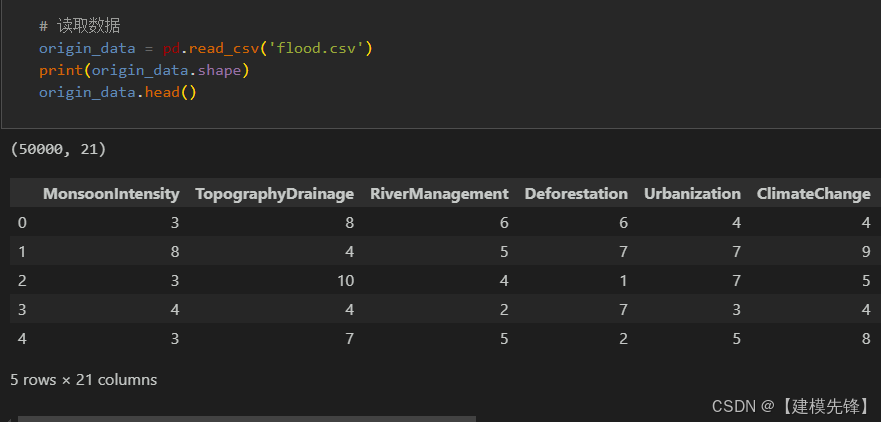
Task: Click the value 10 in TopographyDrainage column
Action: pos(344,280)
